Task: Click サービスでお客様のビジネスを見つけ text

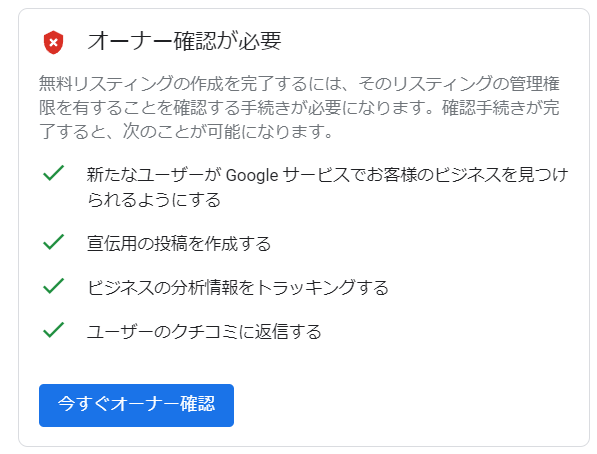Action: (x=426, y=175)
